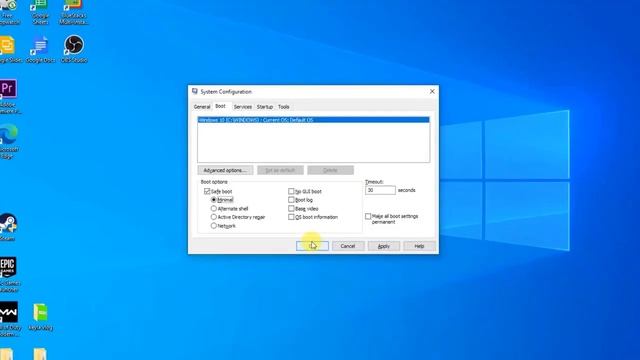Click the greyed Delete button
This screenshot has height=360, width=640.
[330, 170]
